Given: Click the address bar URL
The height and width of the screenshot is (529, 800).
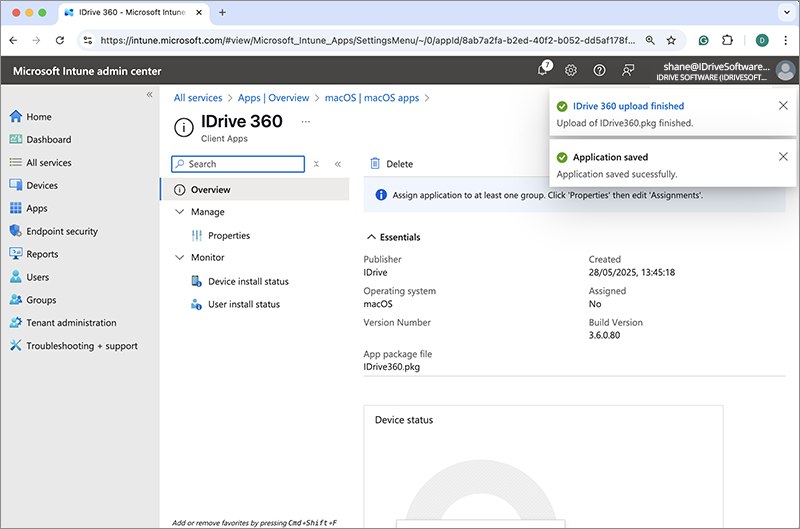Looking at the screenshot, I should (367, 40).
